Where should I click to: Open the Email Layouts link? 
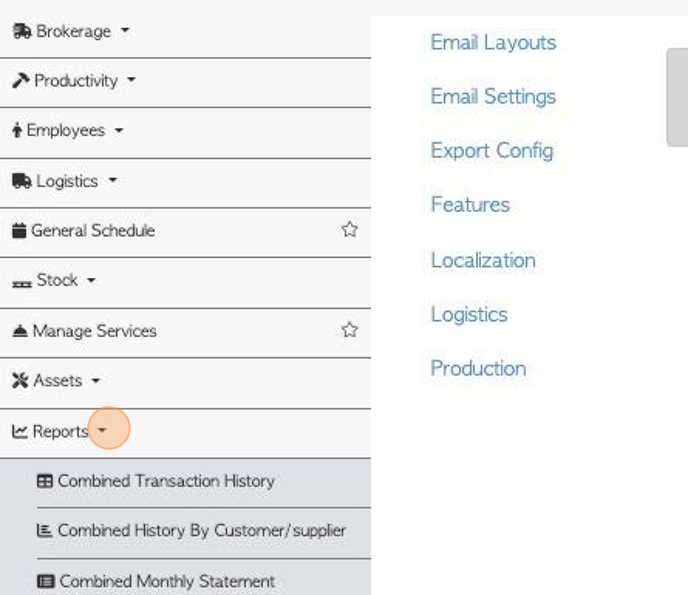click(x=493, y=43)
